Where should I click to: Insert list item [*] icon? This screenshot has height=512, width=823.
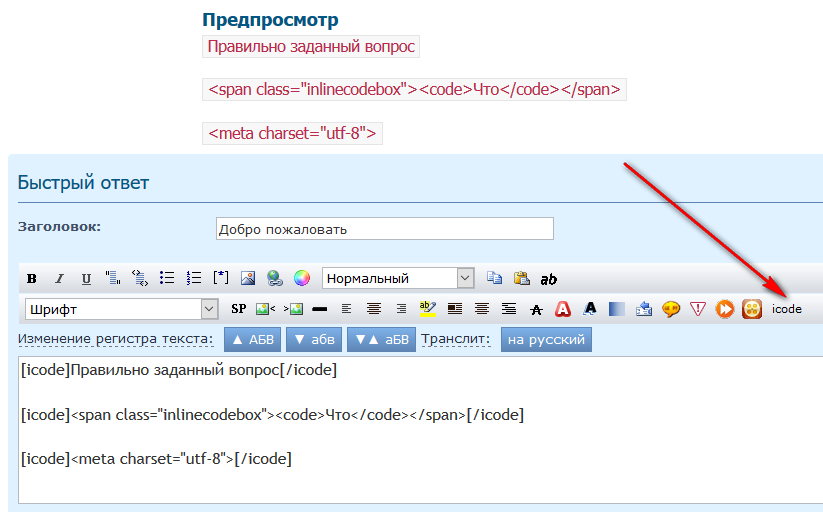click(221, 278)
